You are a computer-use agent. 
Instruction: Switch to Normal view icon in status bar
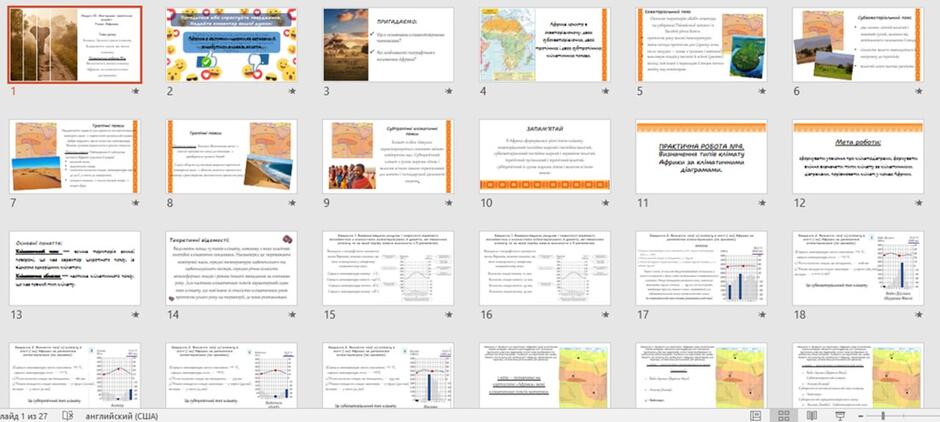tap(756, 415)
